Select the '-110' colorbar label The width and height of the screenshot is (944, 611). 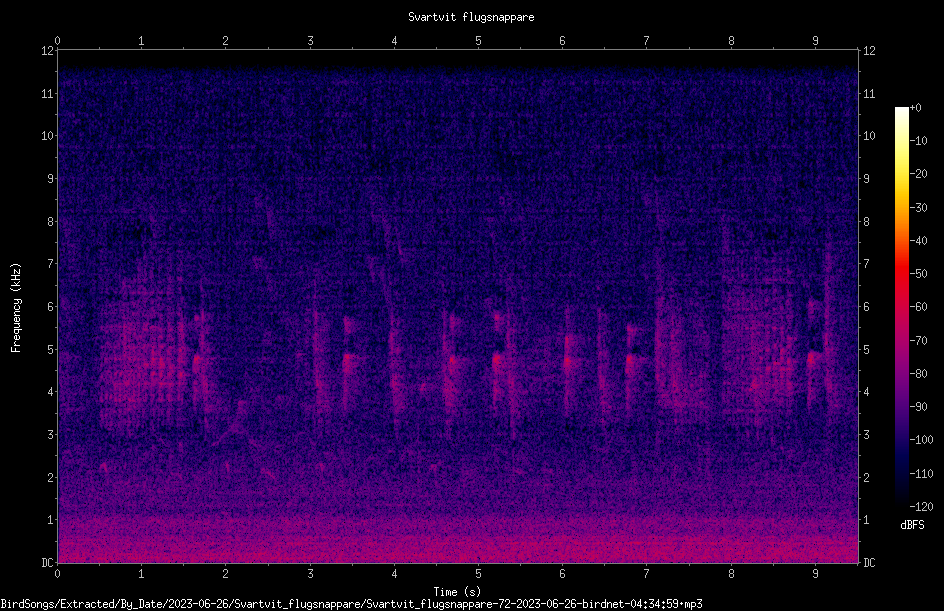[922, 474]
